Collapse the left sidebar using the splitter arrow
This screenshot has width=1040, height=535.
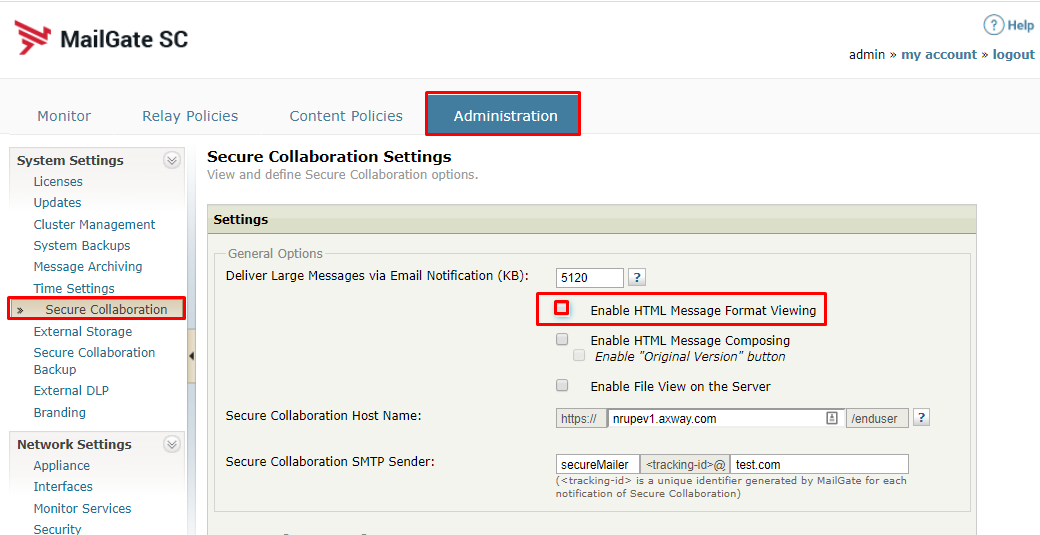(191, 356)
